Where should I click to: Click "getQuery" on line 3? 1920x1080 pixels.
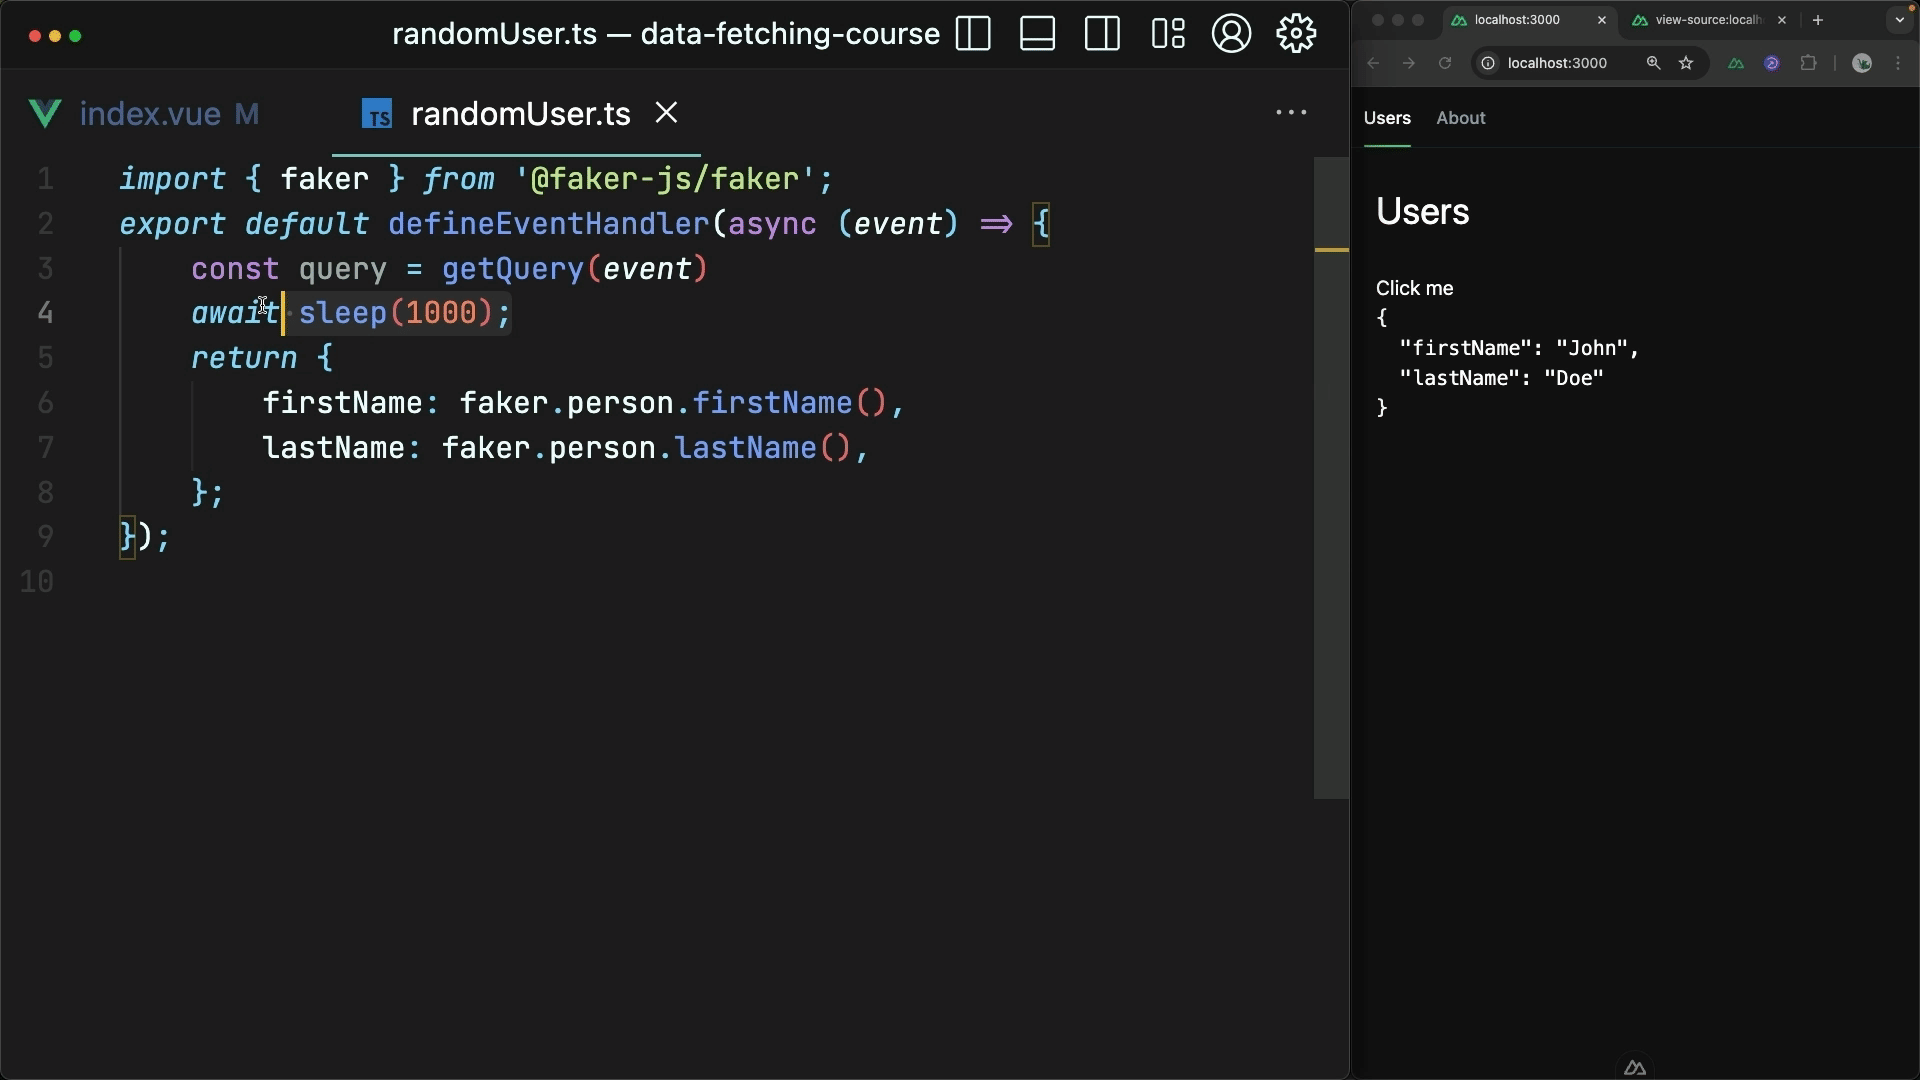point(513,269)
